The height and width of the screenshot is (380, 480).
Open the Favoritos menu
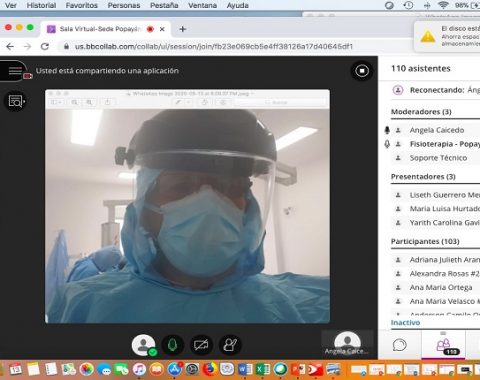pyautogui.click(x=82, y=5)
